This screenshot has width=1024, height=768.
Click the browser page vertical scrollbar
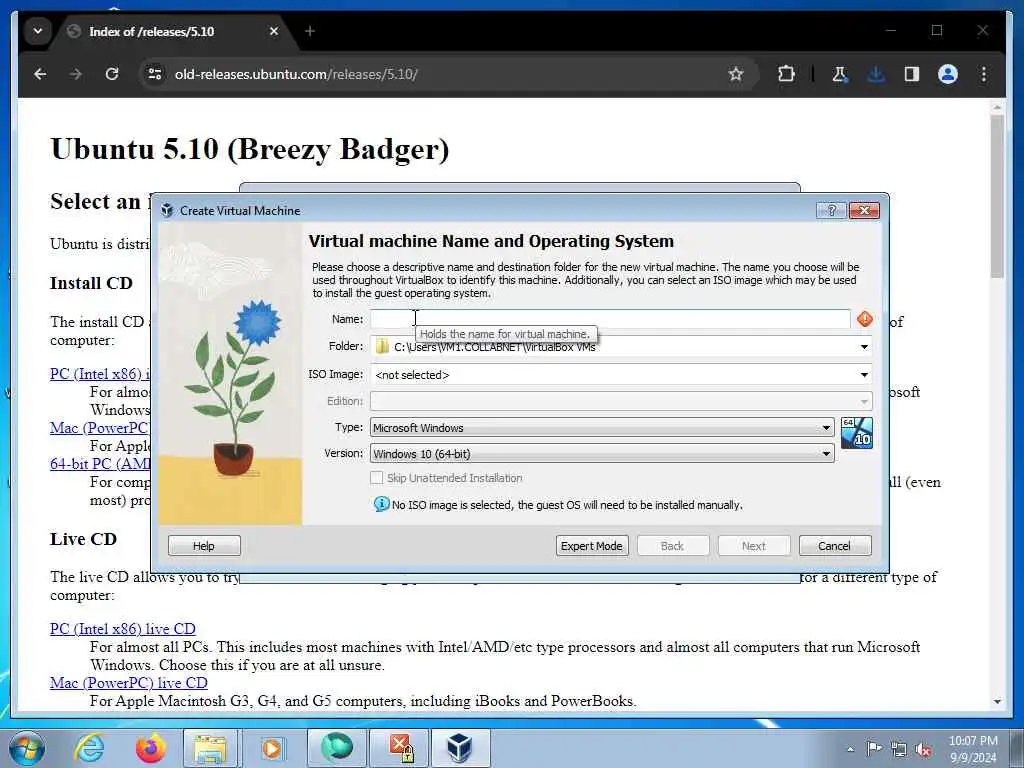coord(997,196)
